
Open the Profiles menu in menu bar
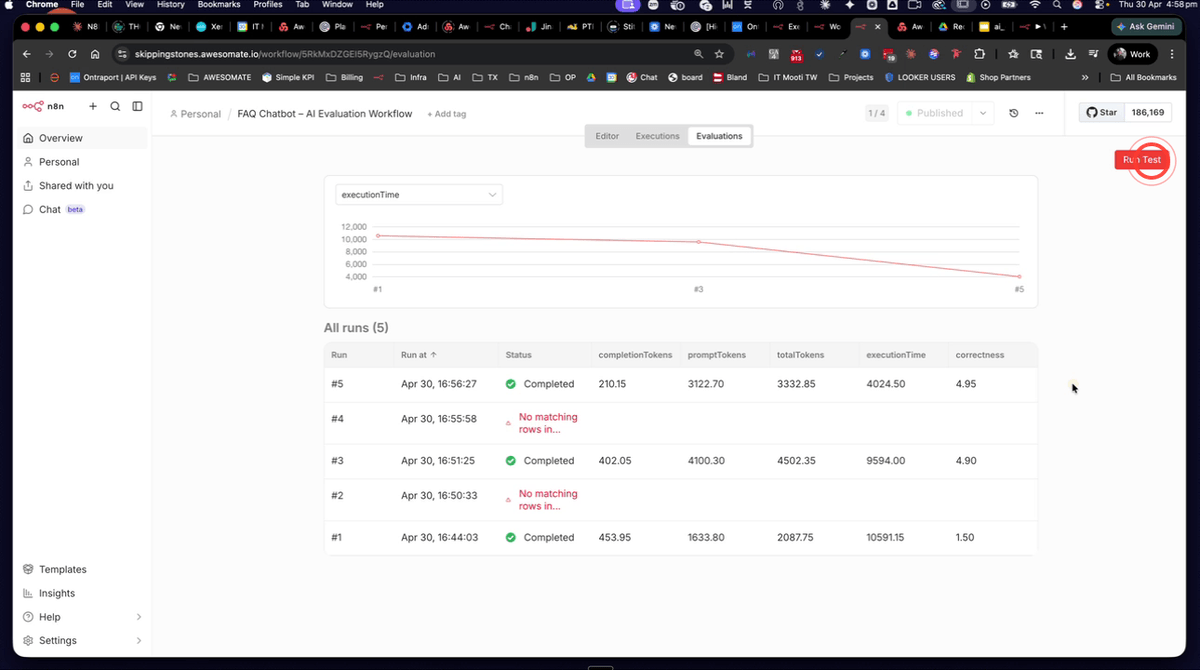tap(268, 5)
